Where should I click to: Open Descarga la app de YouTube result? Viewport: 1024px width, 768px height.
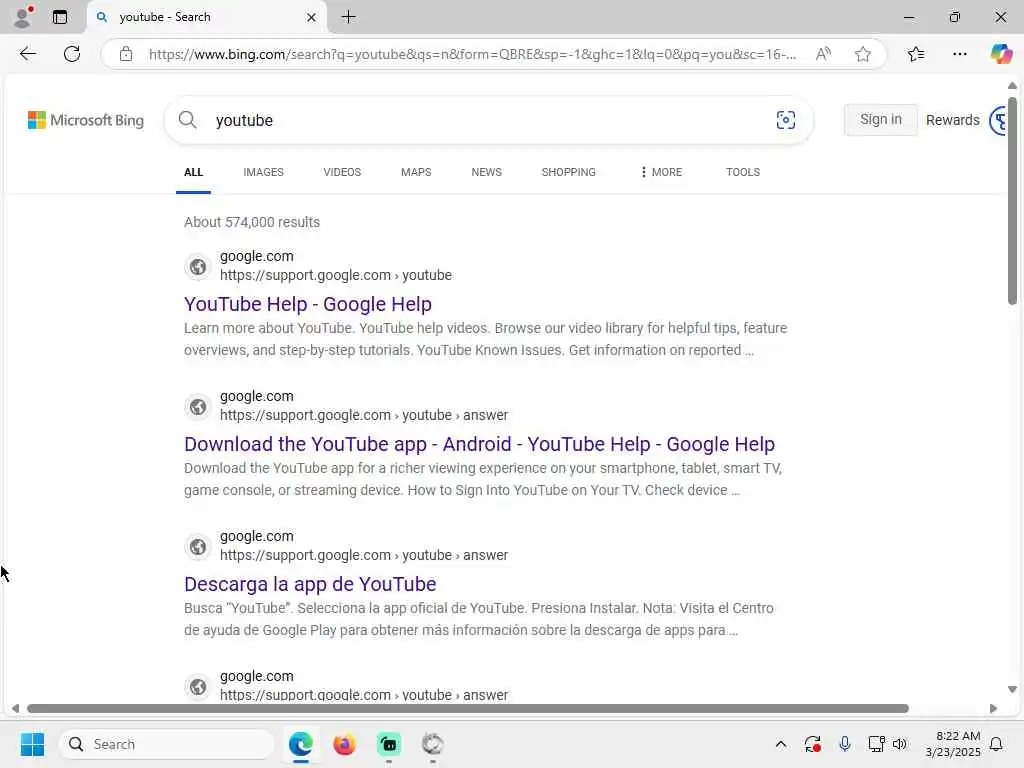tap(310, 584)
